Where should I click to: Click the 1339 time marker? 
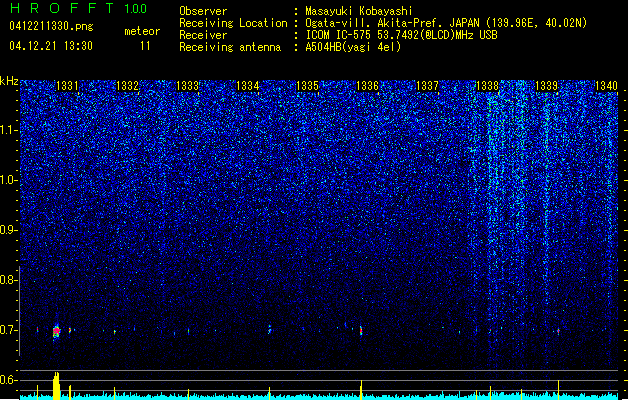tap(547, 86)
